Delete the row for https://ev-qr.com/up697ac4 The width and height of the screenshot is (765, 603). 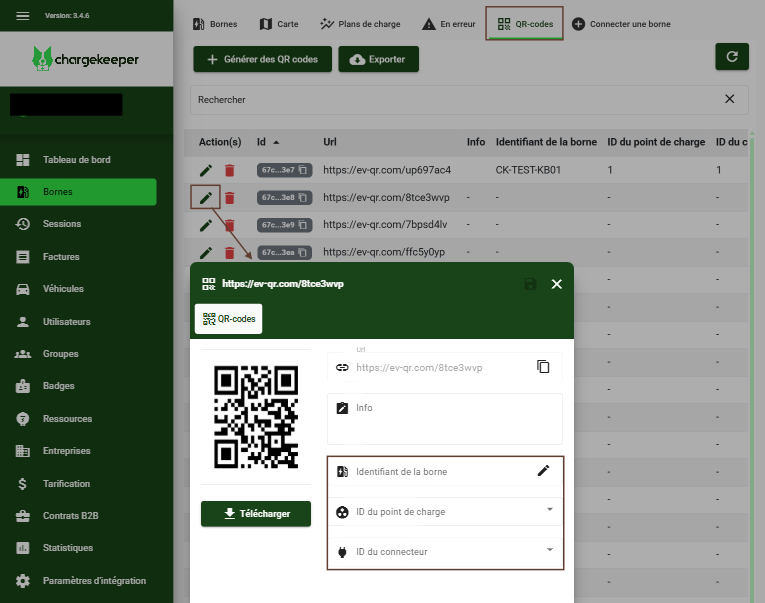(x=229, y=170)
